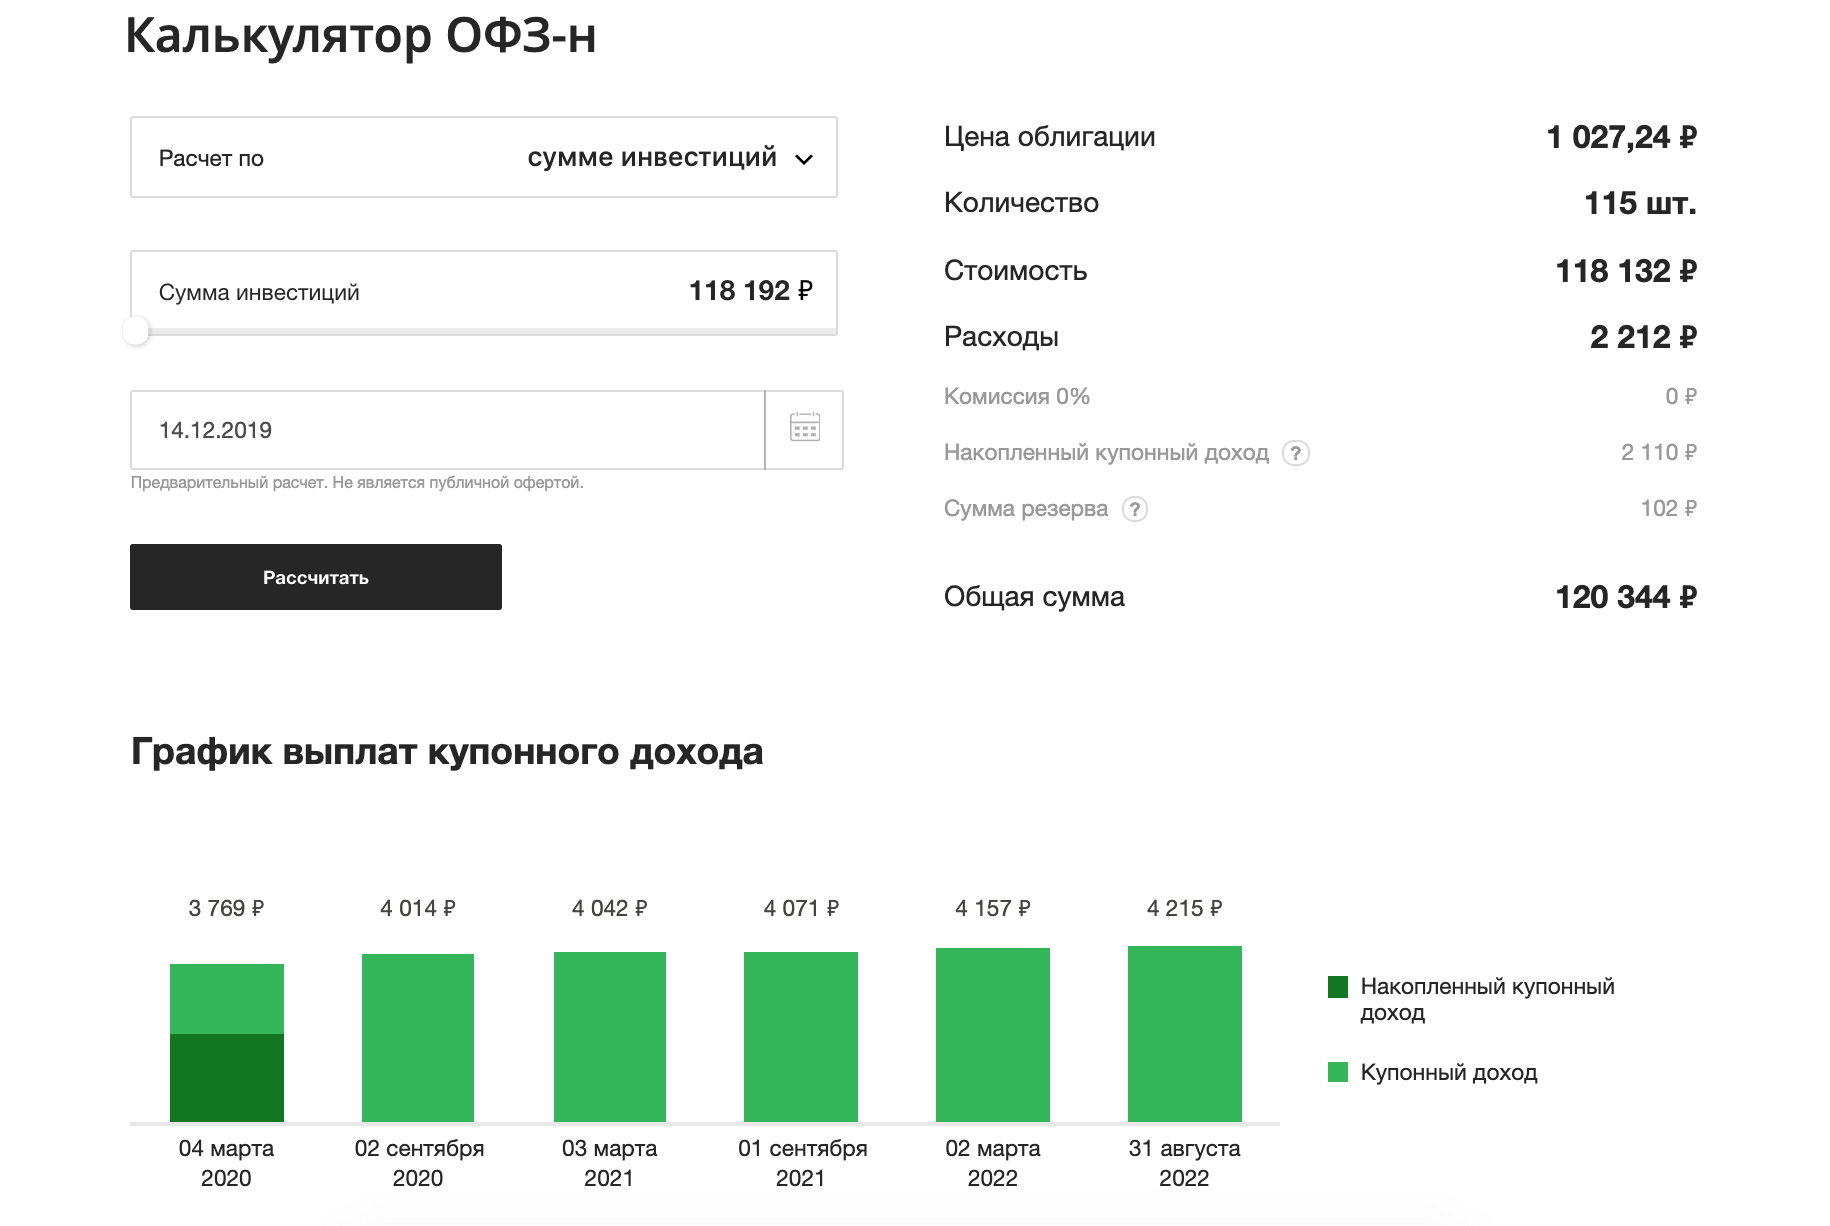This screenshot has width=1830, height=1226.
Task: Click the 31 августа 2022 coupon bar
Action: tap(1185, 1033)
